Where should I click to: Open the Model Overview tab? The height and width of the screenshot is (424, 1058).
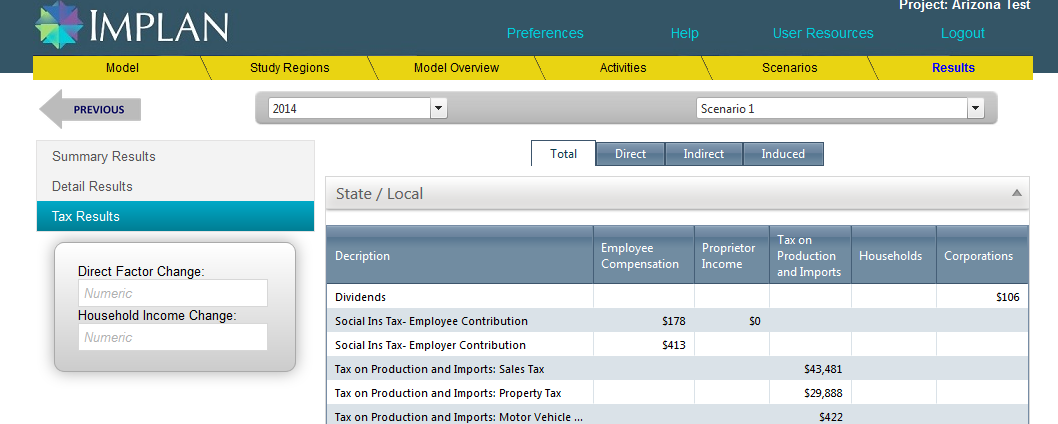click(x=456, y=68)
